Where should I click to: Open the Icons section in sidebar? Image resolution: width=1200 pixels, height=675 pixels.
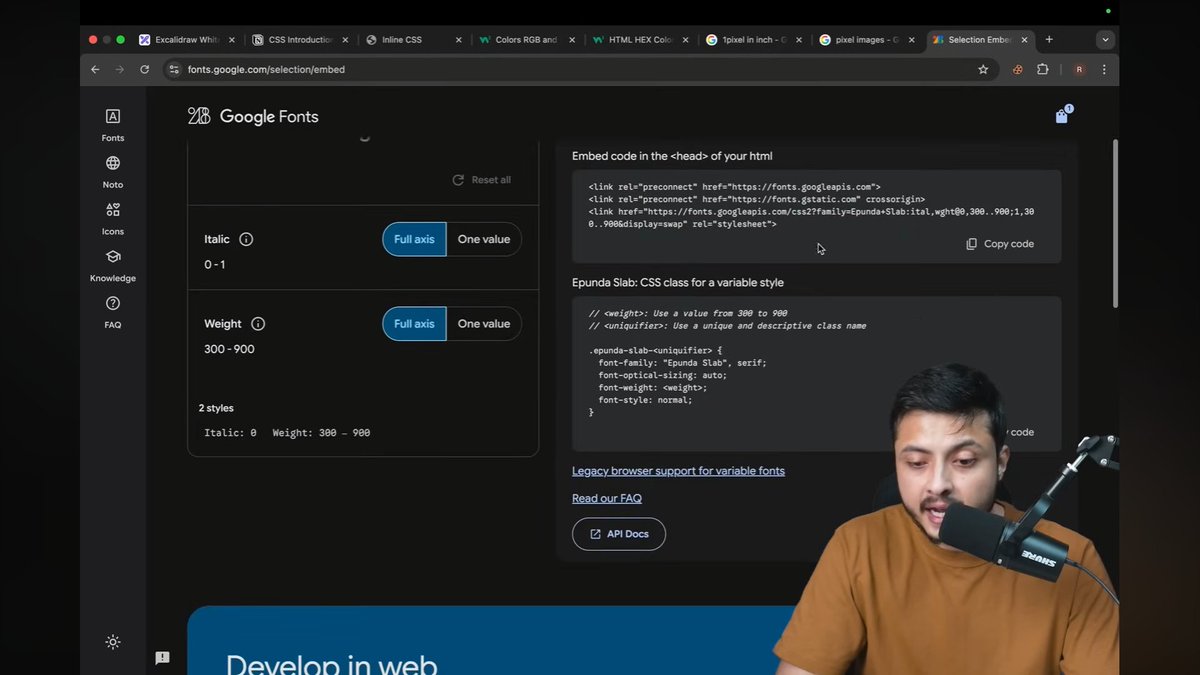[x=113, y=219]
